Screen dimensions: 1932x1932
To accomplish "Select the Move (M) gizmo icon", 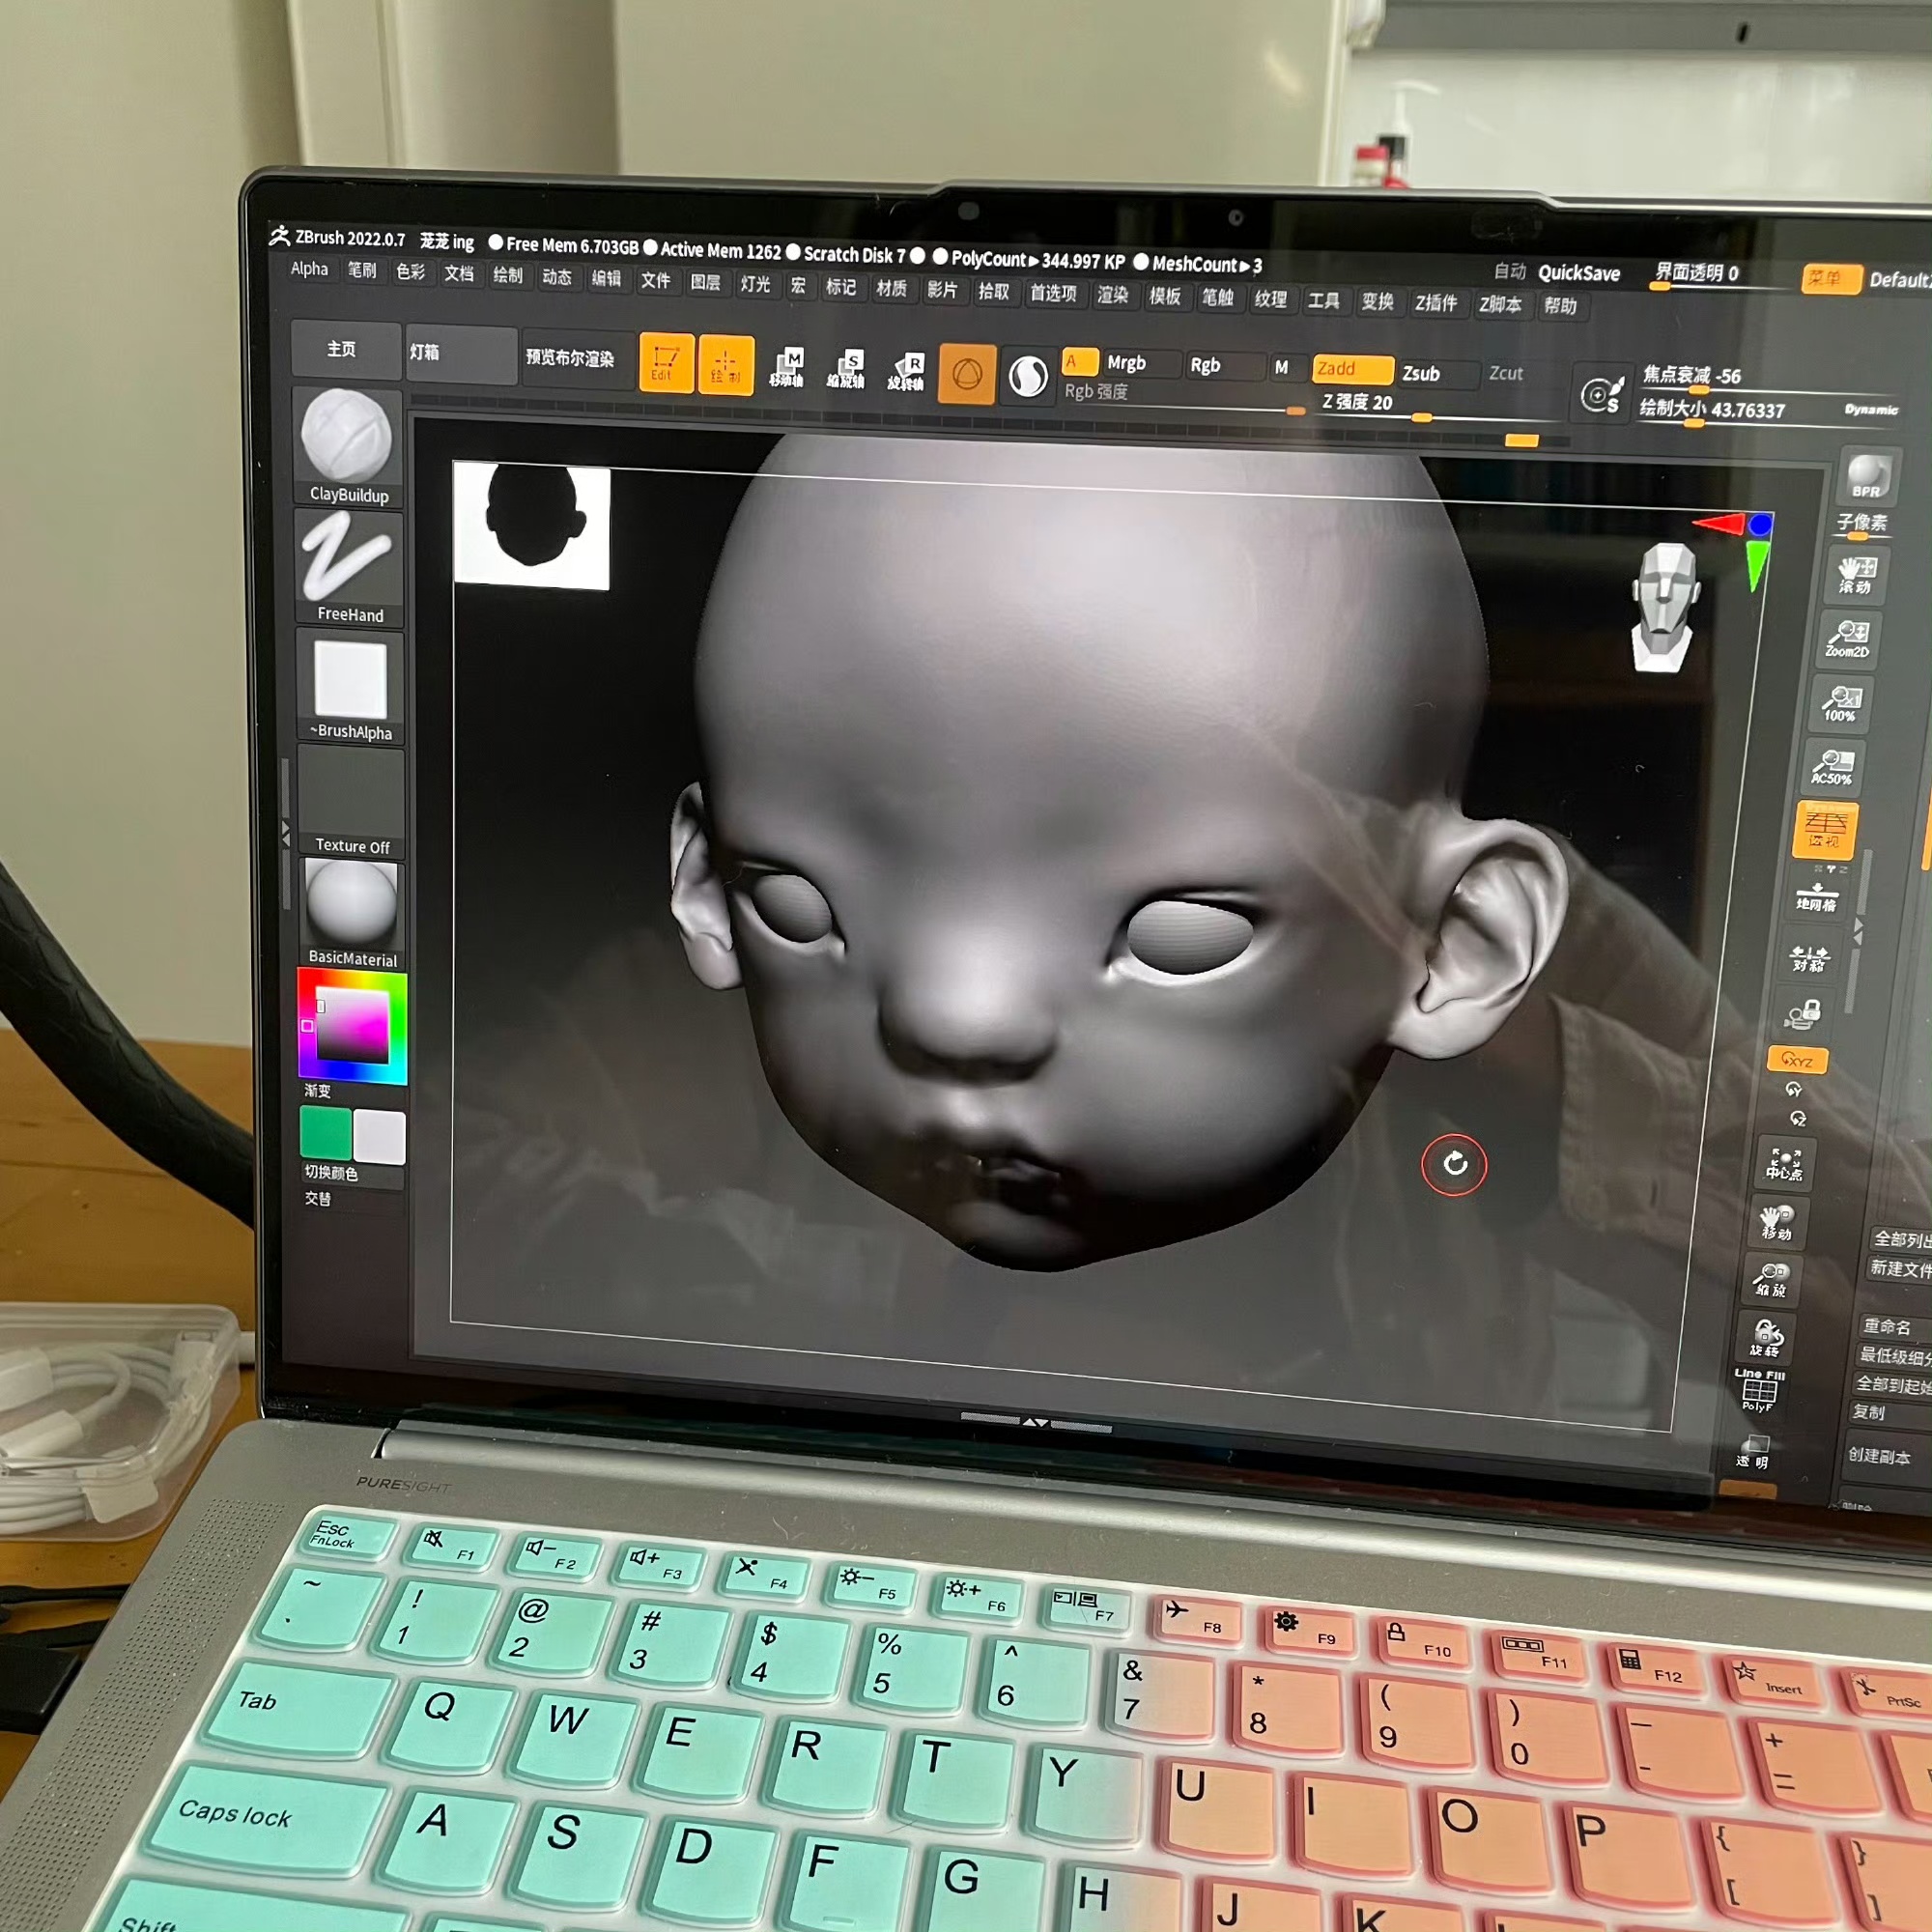I will 787,368.
